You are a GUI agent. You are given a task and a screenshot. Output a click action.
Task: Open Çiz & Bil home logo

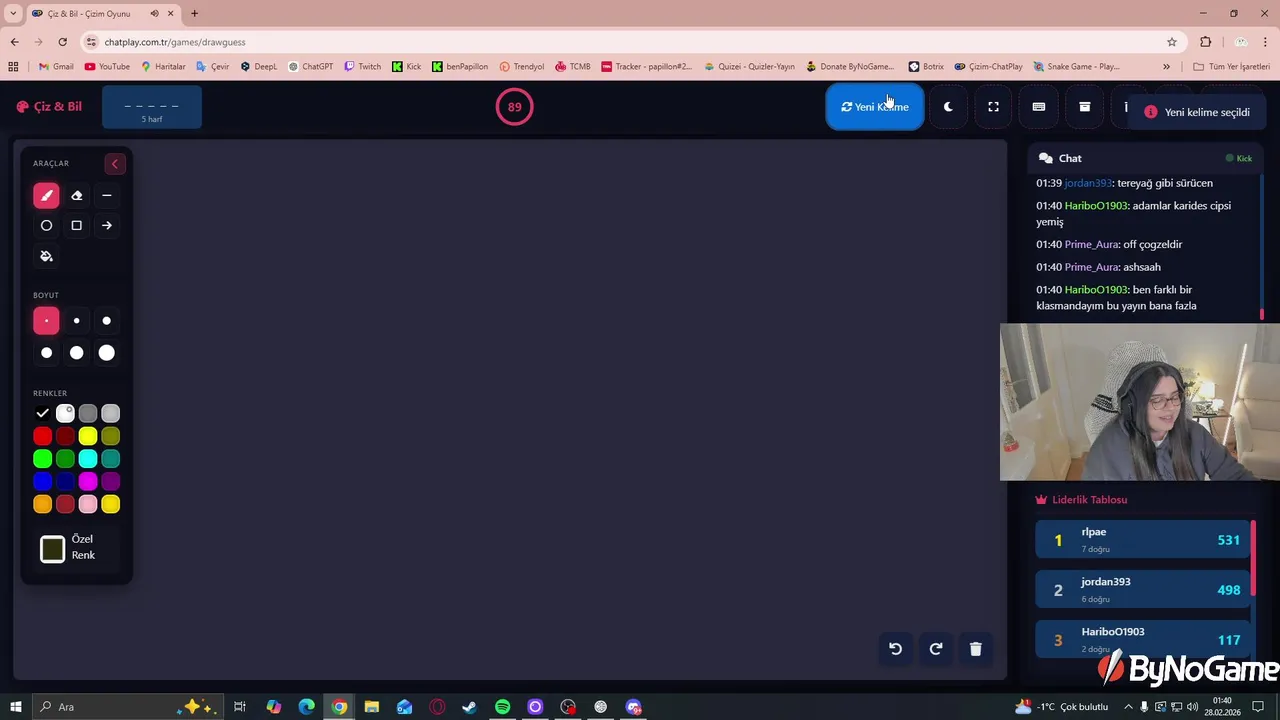coord(49,107)
